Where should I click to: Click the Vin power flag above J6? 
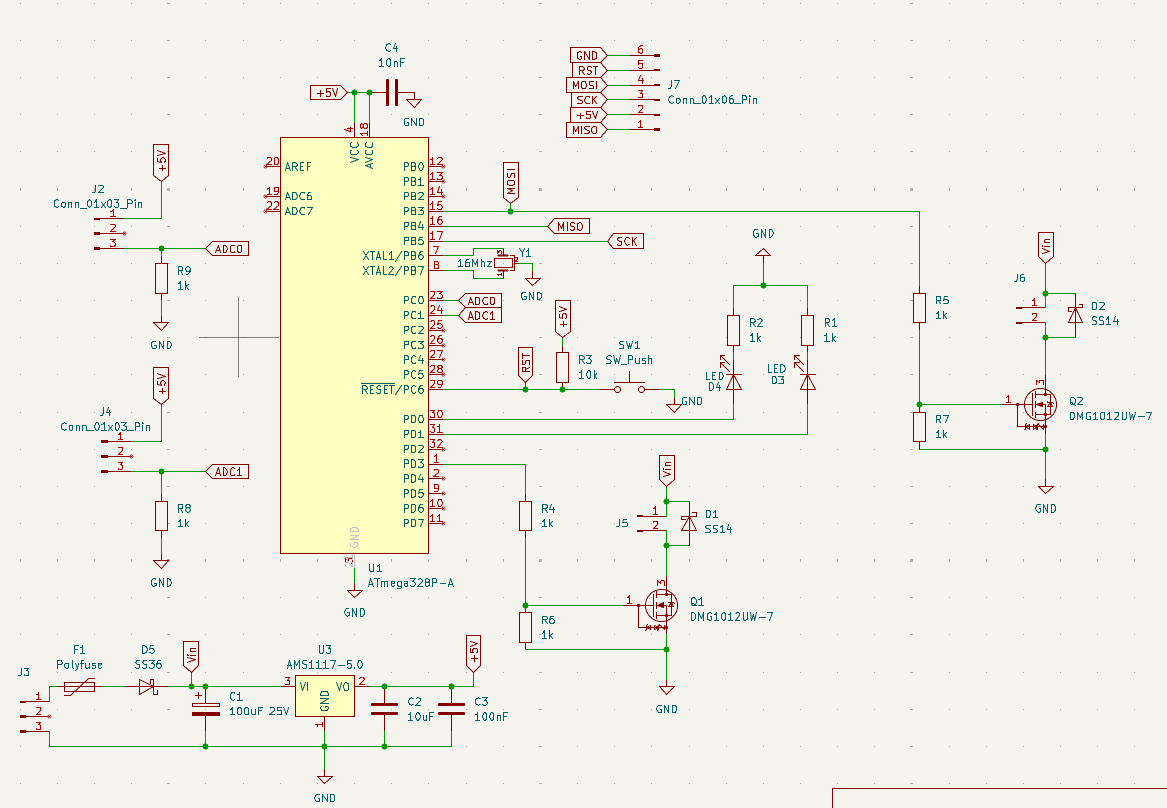pos(1045,246)
